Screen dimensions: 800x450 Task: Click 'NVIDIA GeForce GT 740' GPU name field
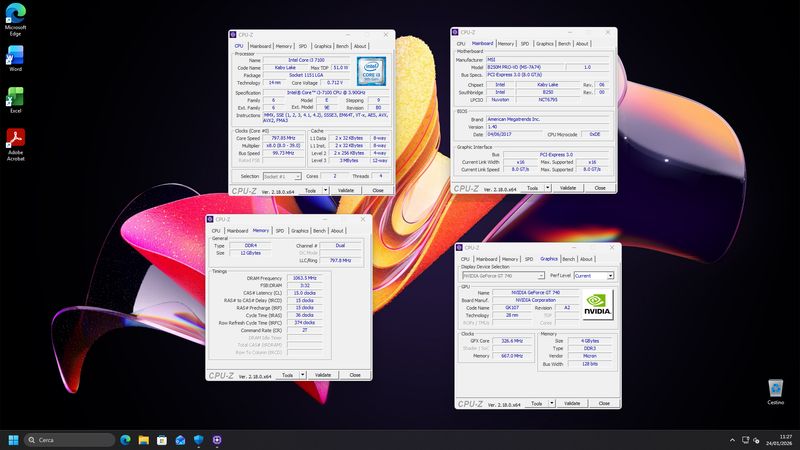(x=536, y=292)
